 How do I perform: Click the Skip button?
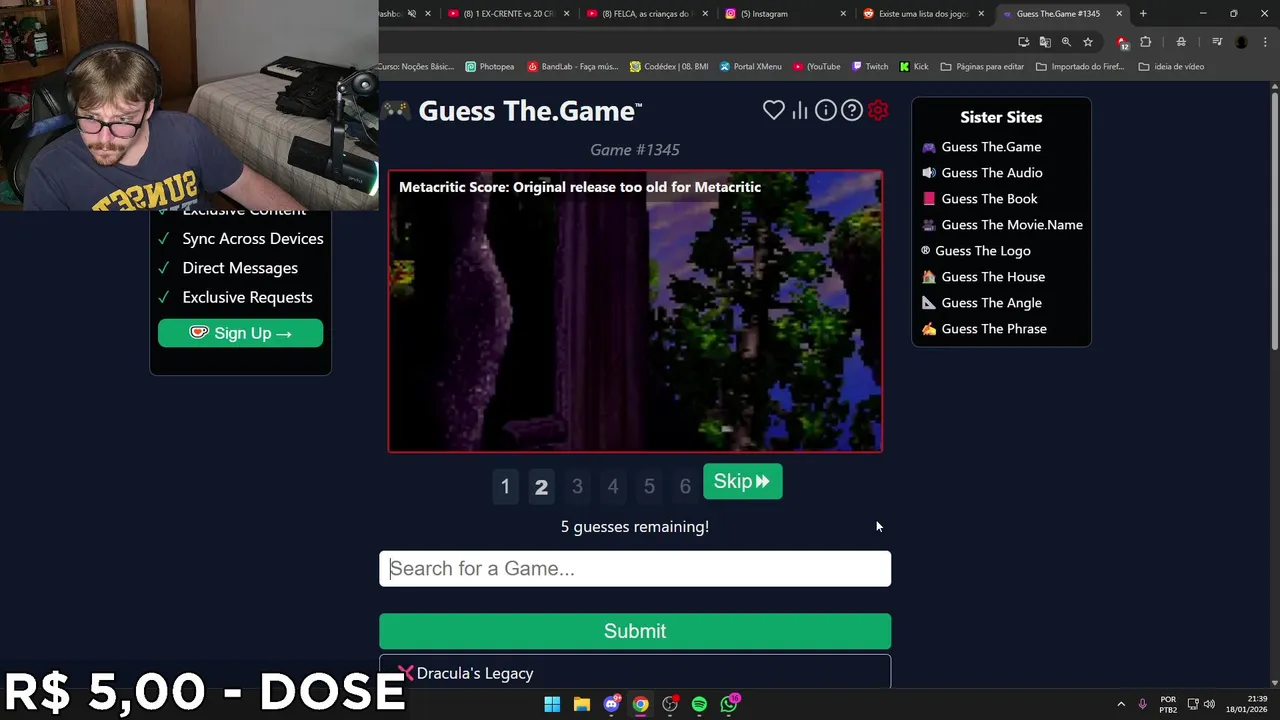[x=742, y=482]
